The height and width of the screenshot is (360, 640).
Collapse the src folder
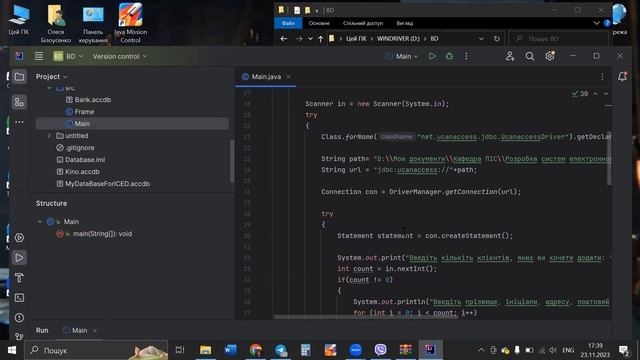49,88
